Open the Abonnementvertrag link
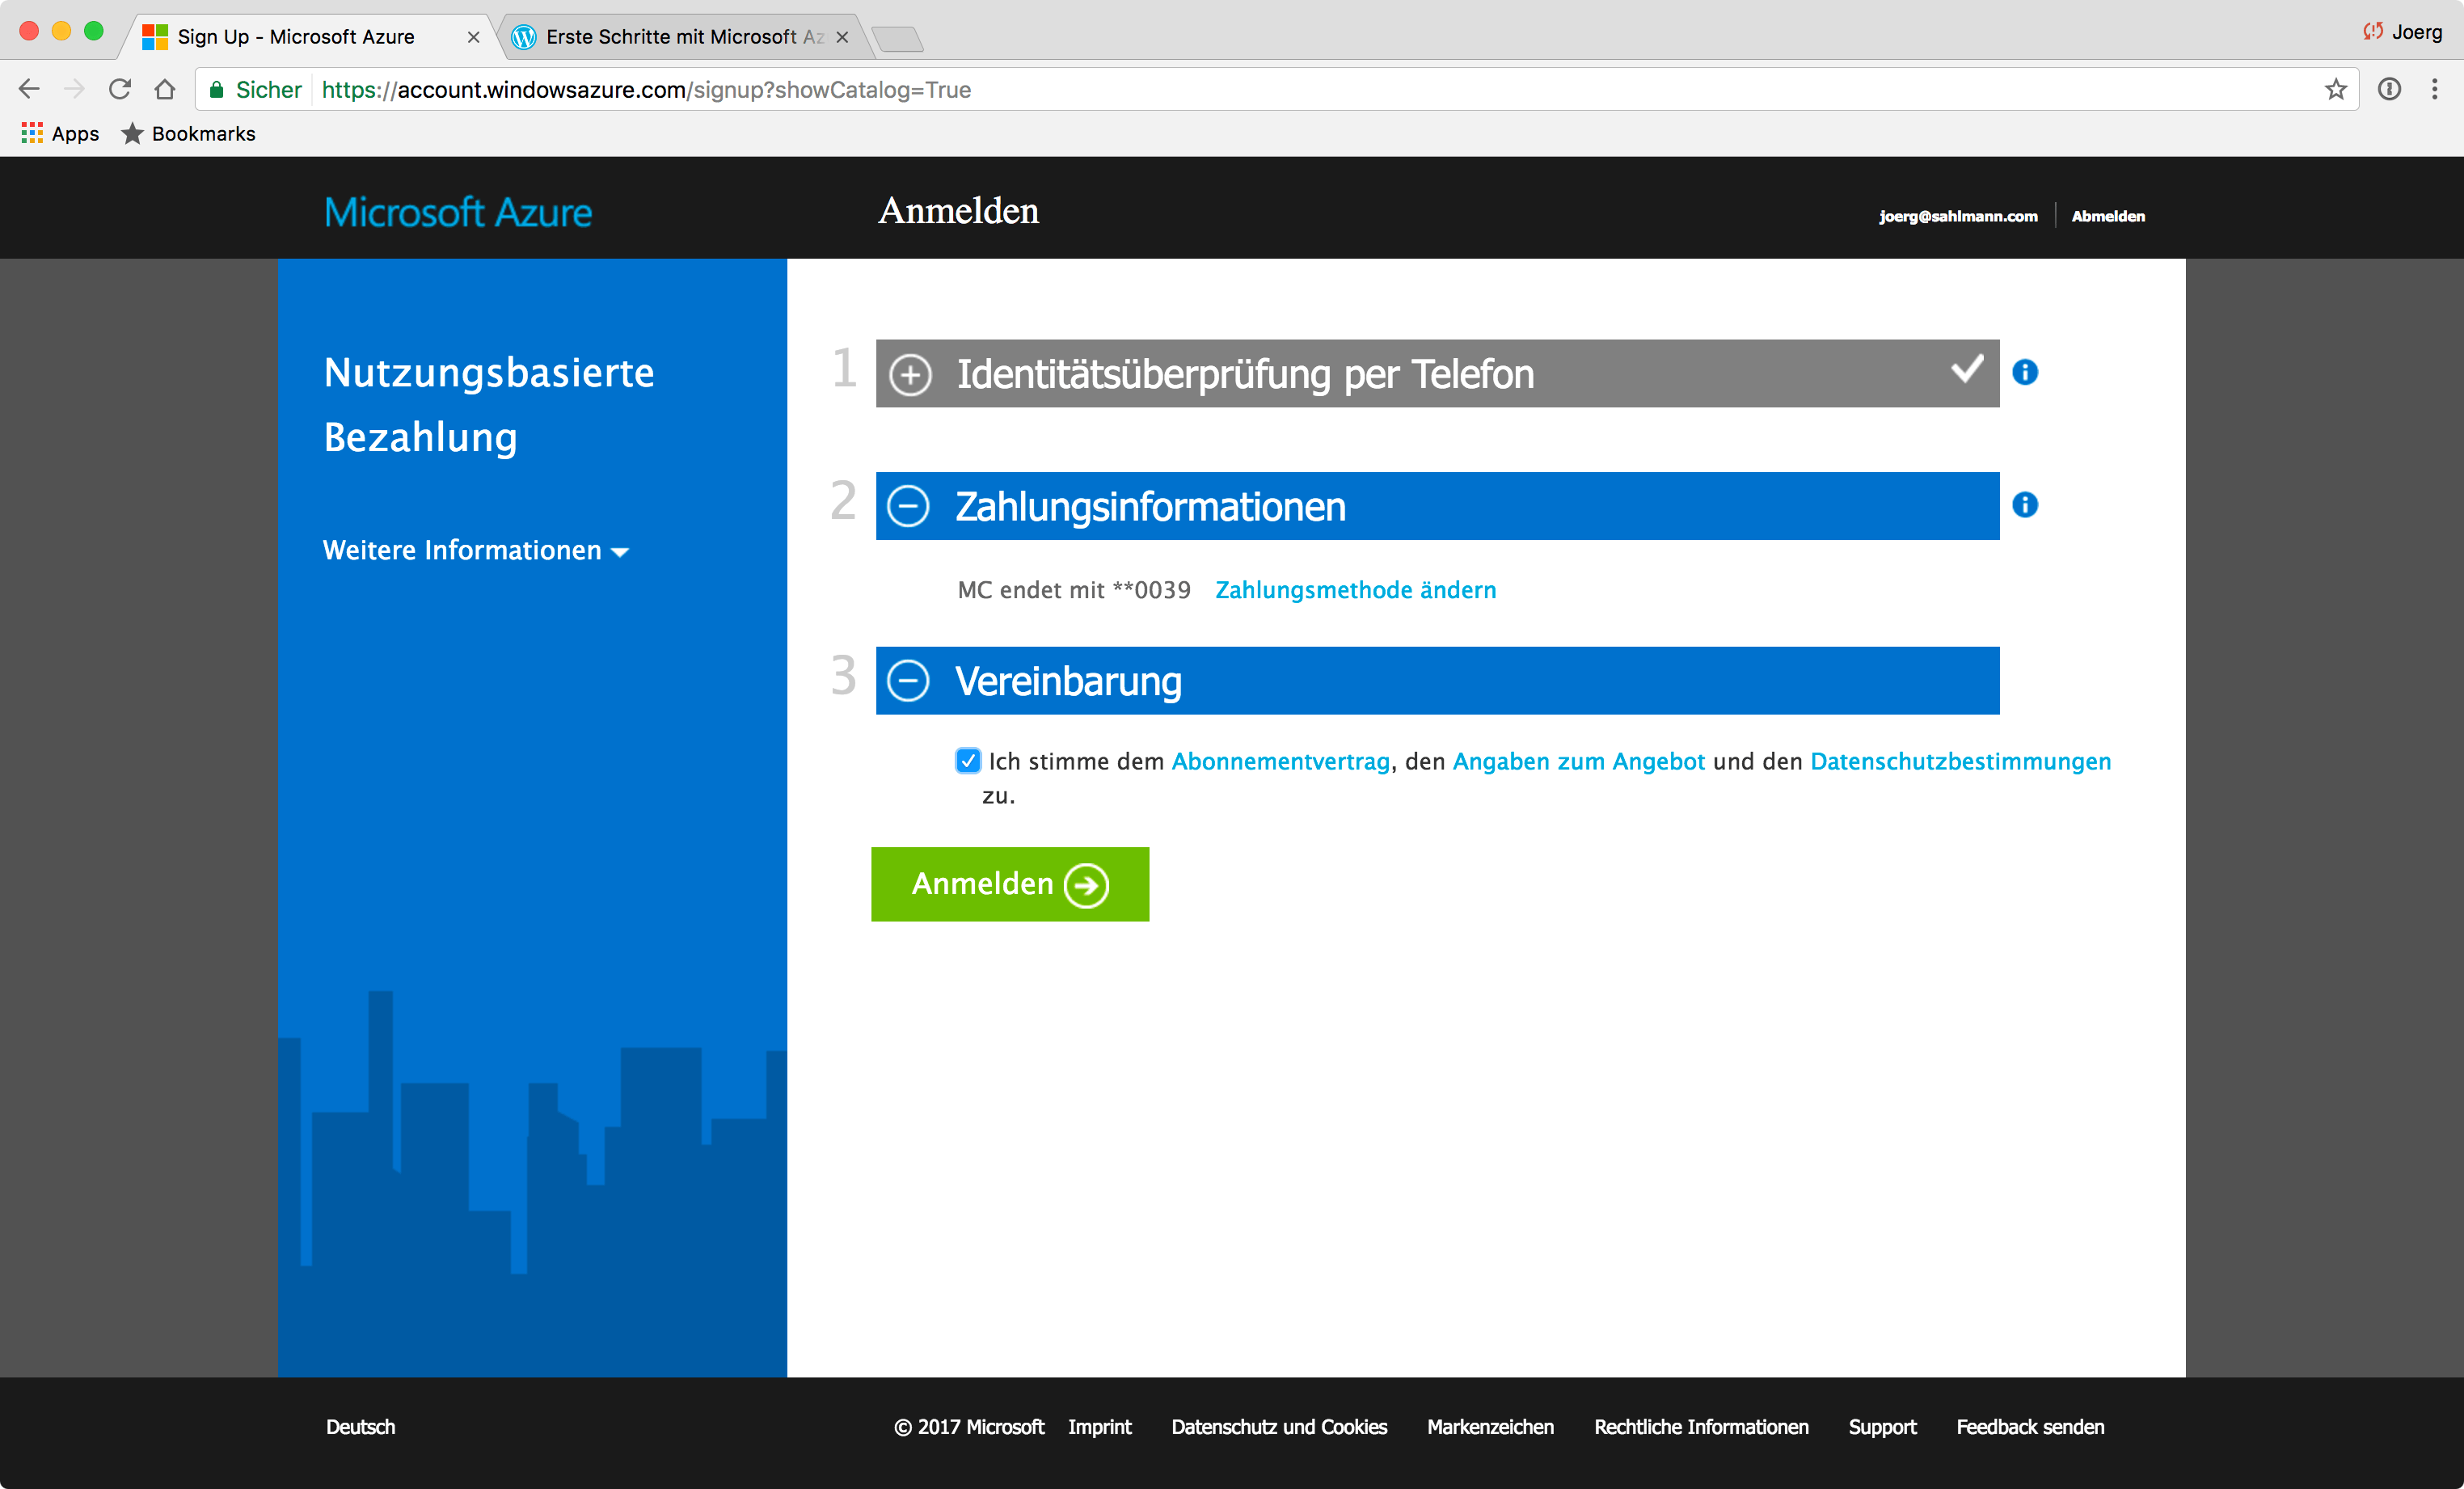 point(1280,761)
